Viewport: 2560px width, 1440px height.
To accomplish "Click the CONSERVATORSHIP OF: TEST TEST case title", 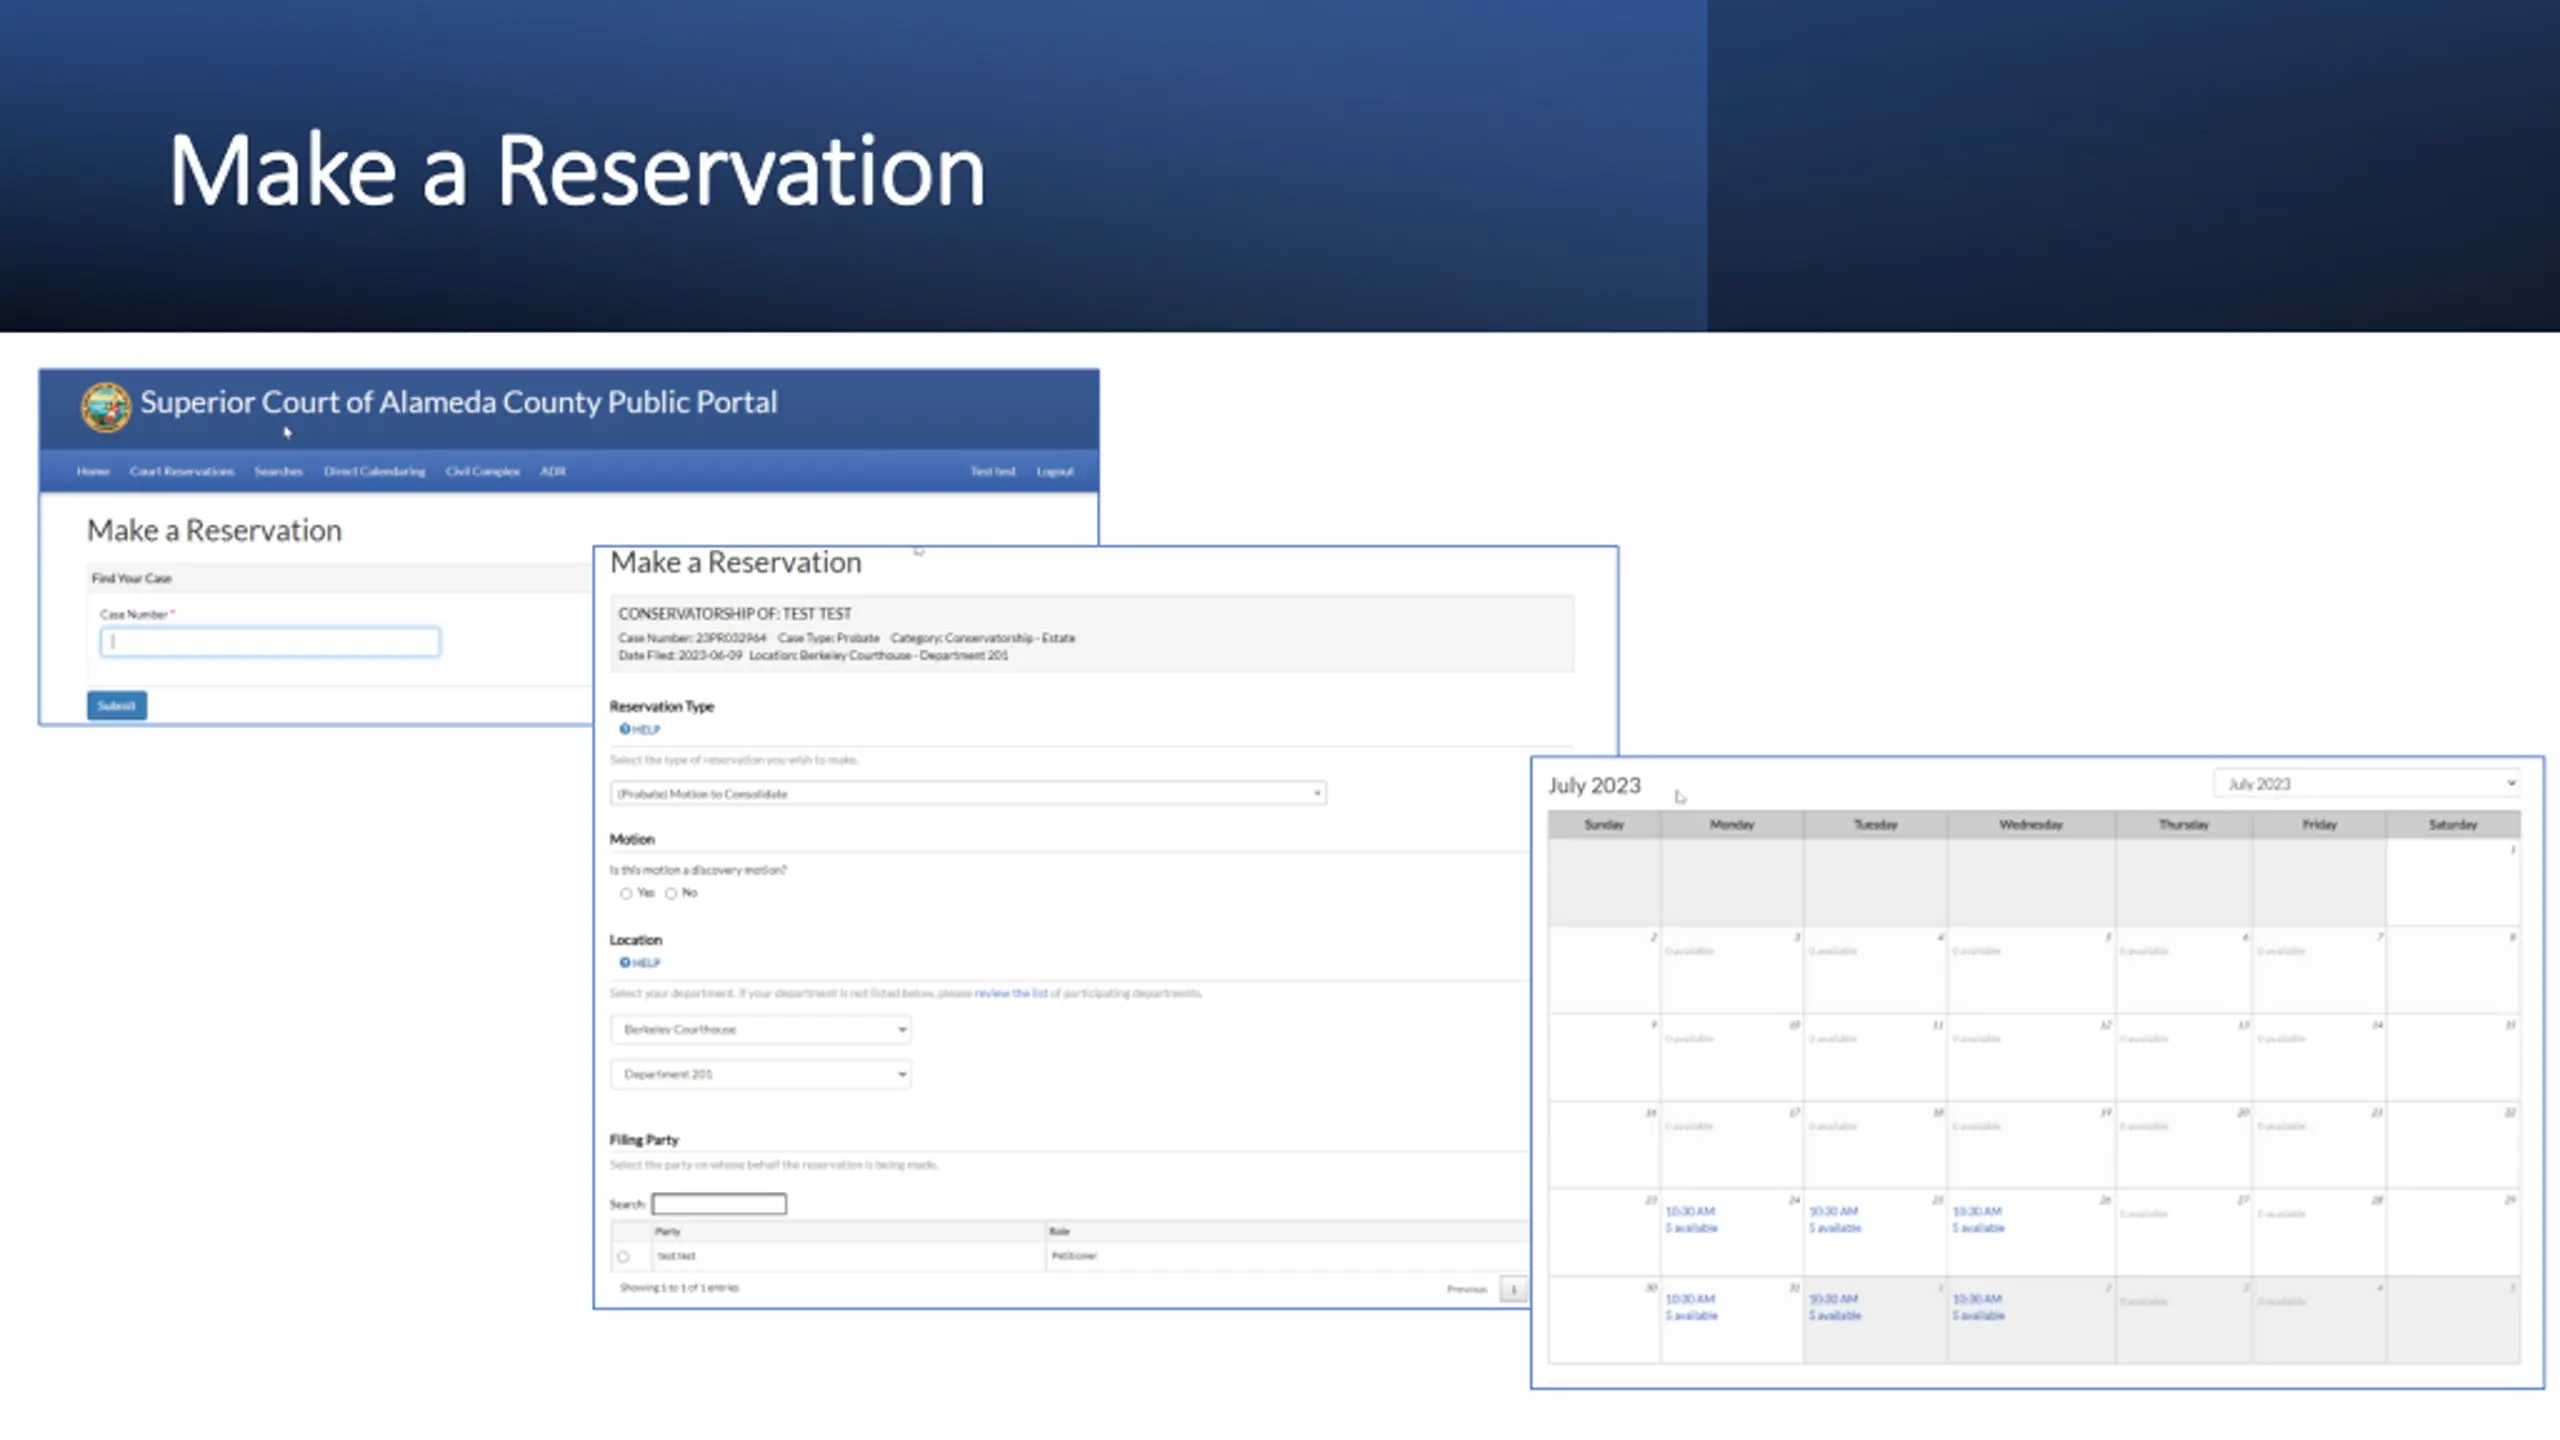I will coord(735,614).
